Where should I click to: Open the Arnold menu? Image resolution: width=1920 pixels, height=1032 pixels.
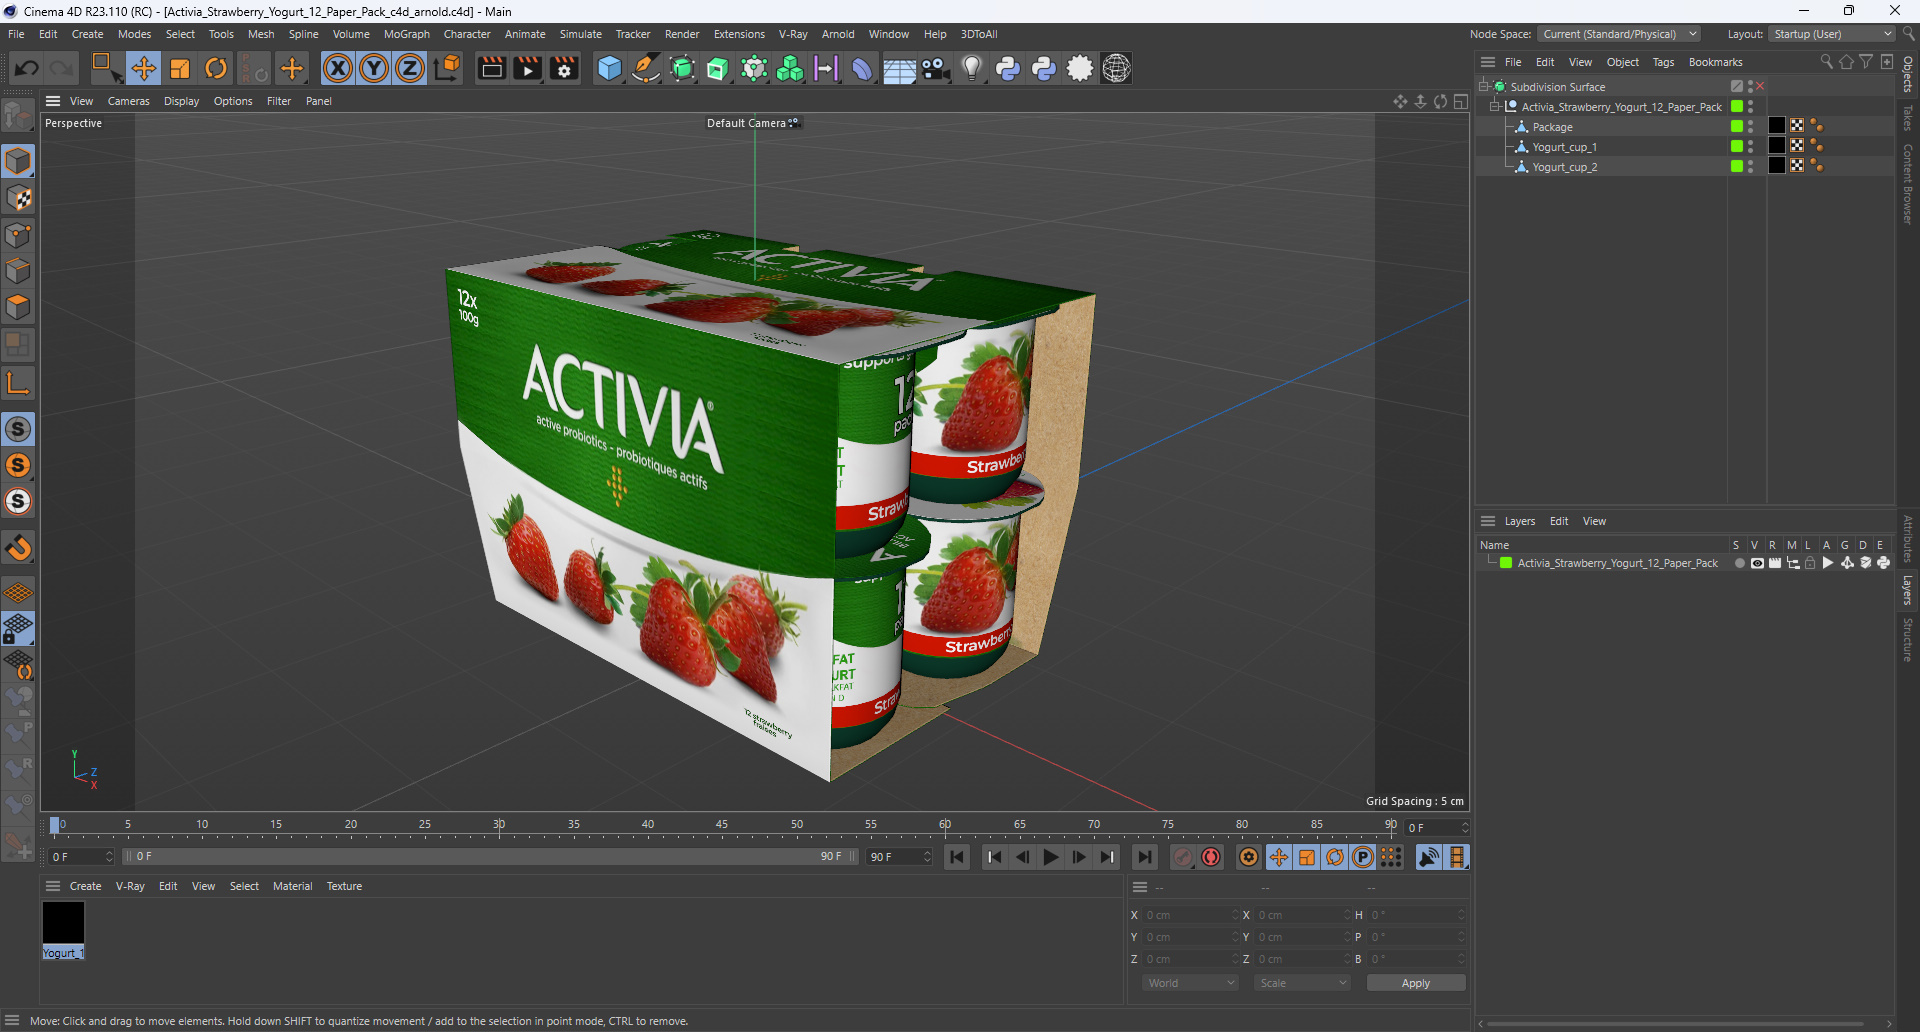pyautogui.click(x=838, y=34)
